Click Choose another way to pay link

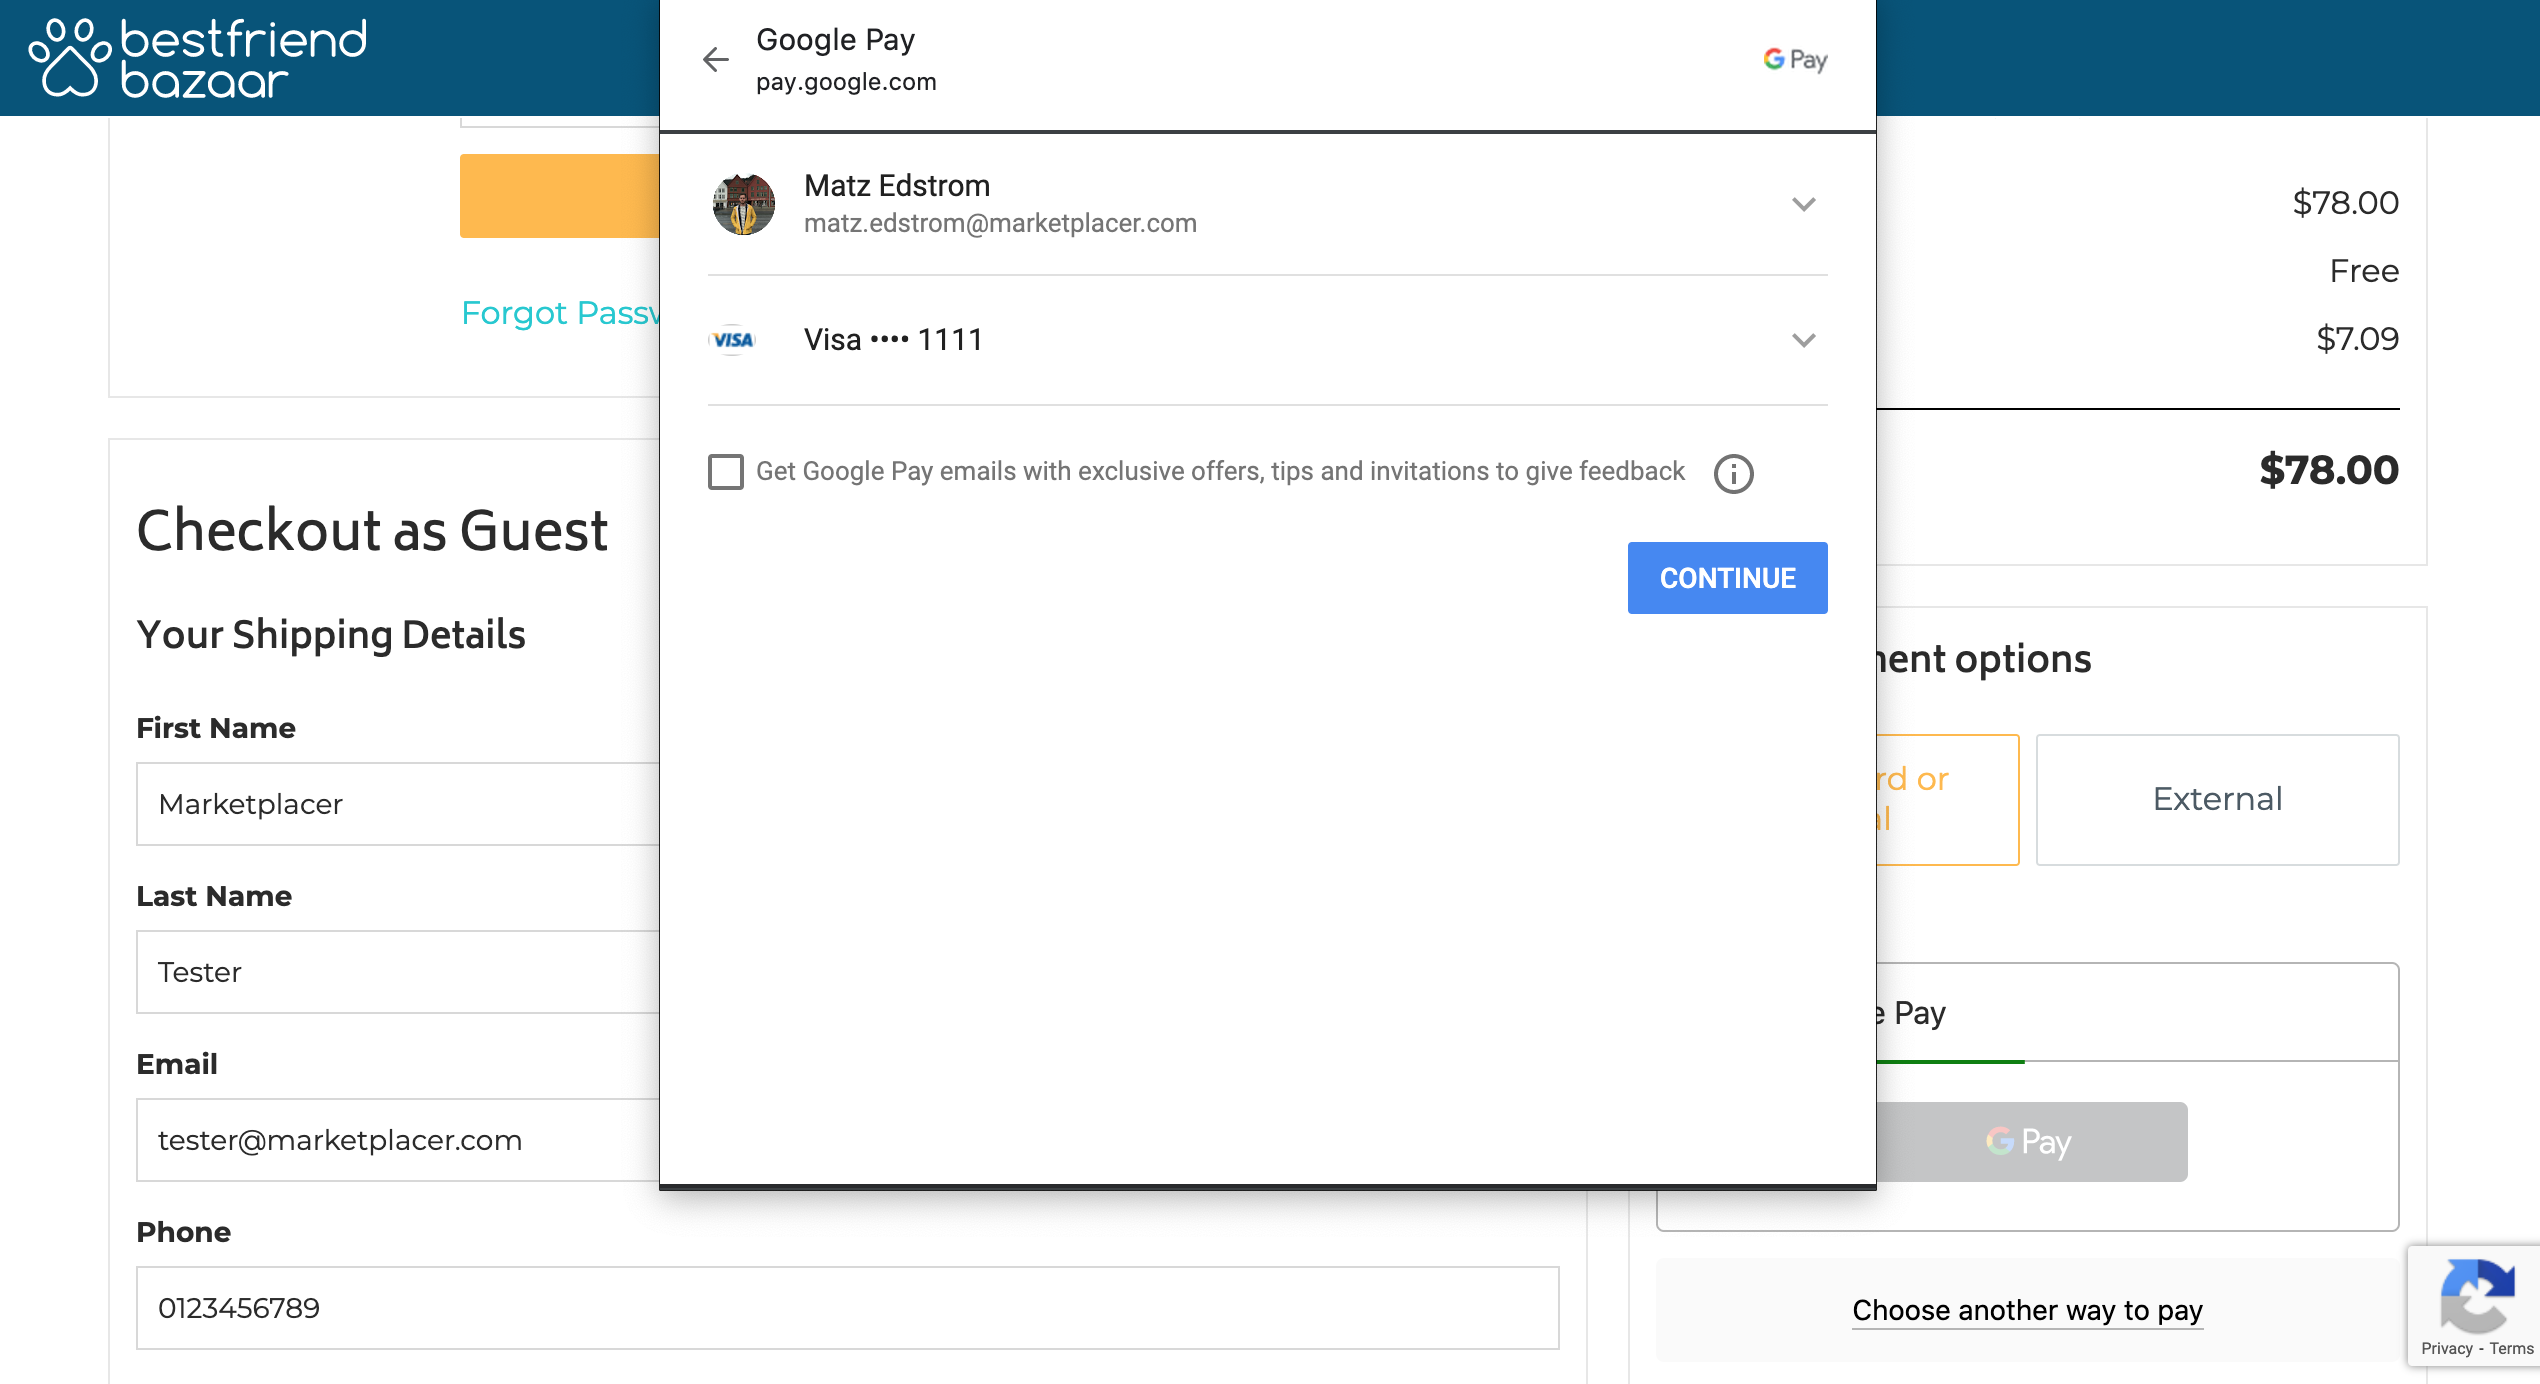(2027, 1310)
